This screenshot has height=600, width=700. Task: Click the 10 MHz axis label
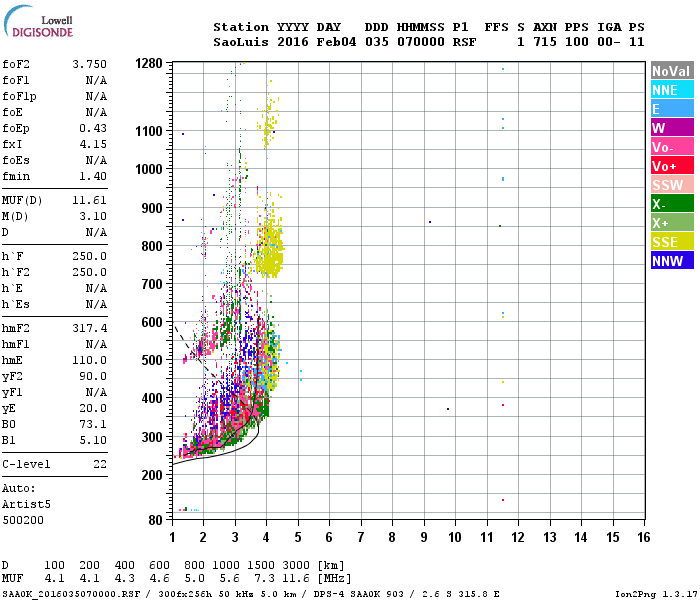[454, 538]
